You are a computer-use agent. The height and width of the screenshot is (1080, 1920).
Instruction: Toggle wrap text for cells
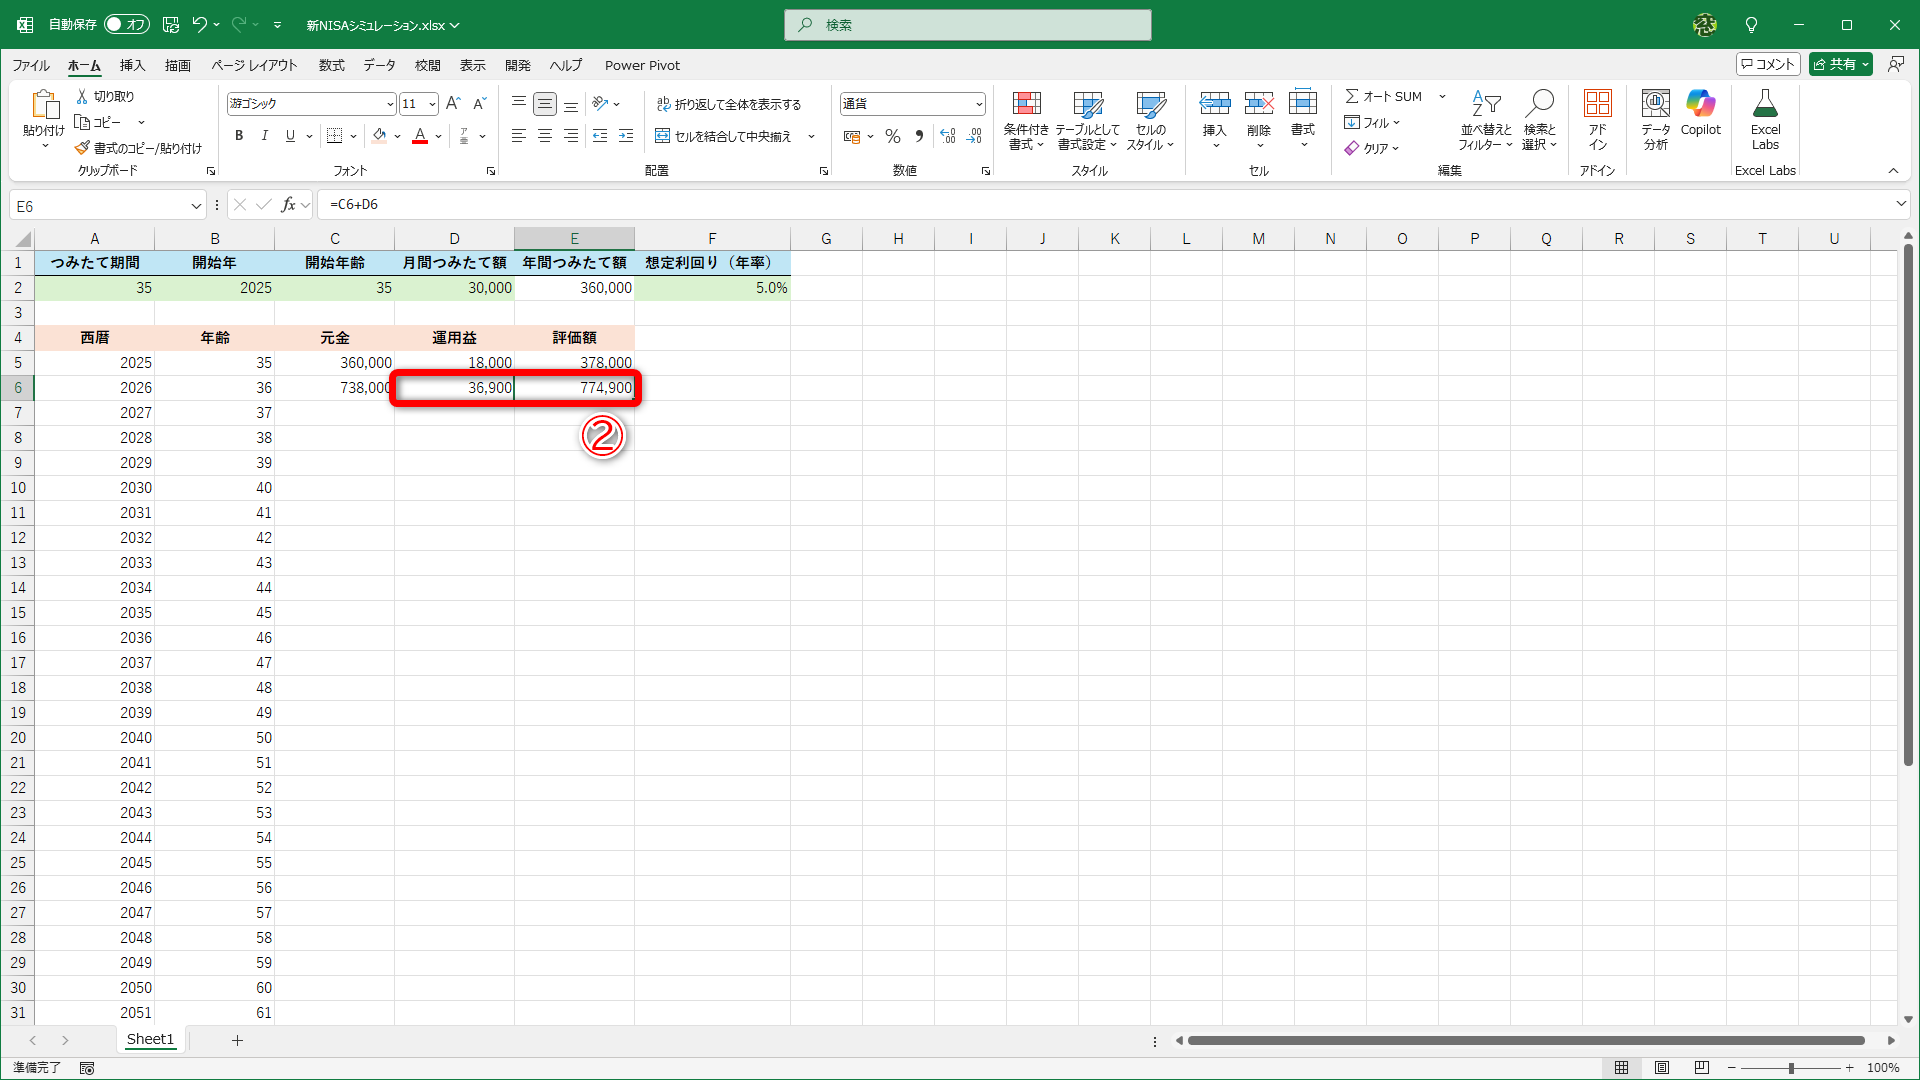click(x=729, y=104)
